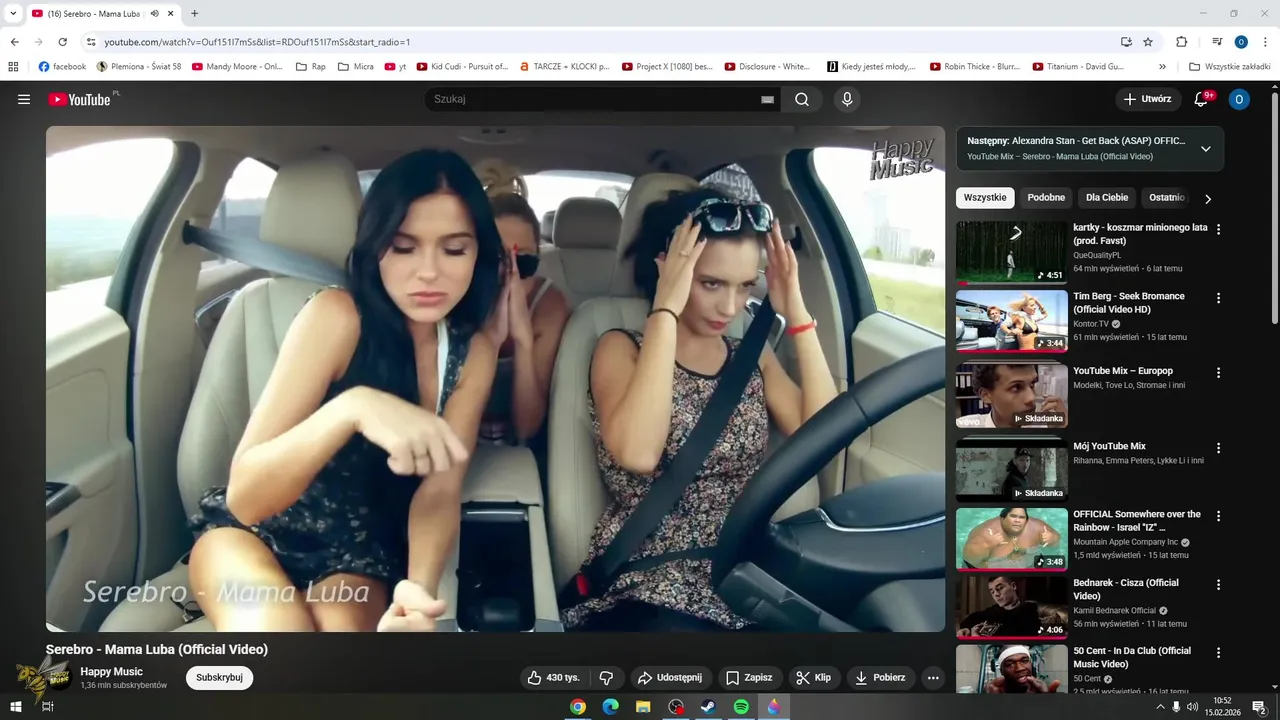Viewport: 1280px width, 720px height.
Task: Open Microsoft Edge from the taskbar
Action: click(x=610, y=706)
